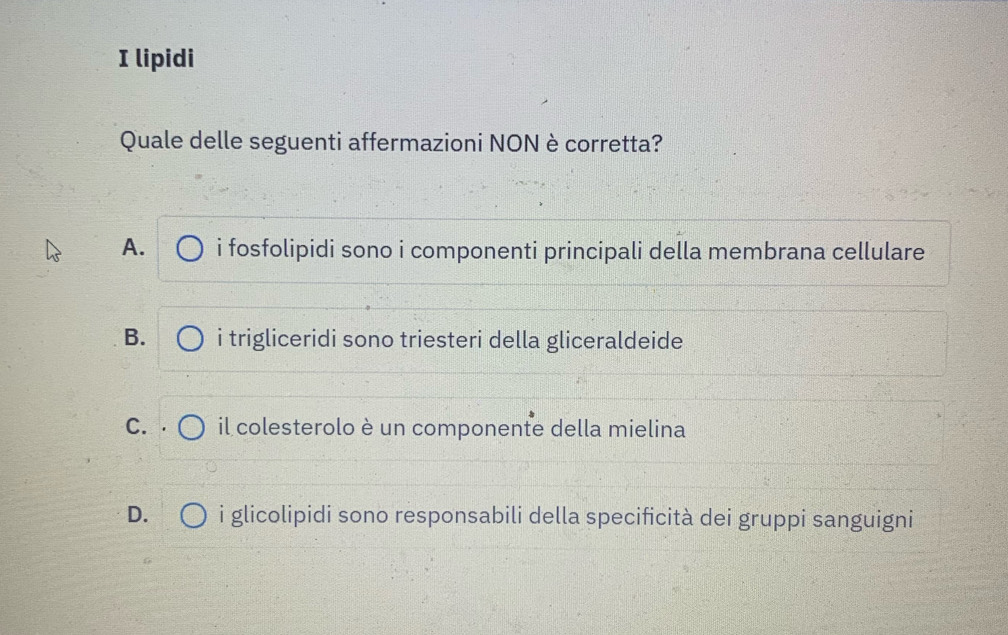The height and width of the screenshot is (635, 1008).
Task: Click the glicolipidi answer text
Action: [565, 518]
